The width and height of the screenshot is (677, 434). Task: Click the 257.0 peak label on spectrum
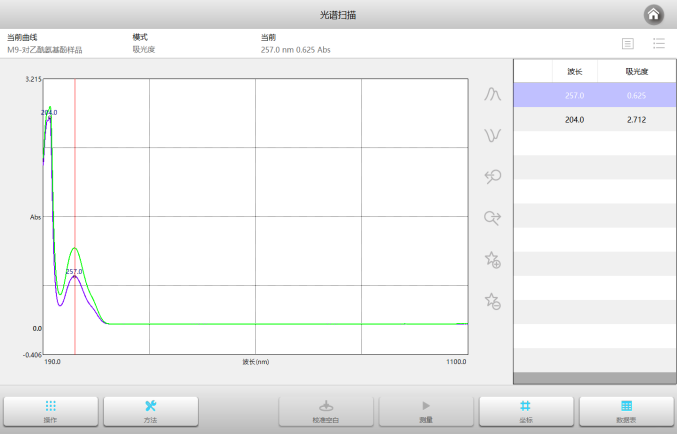click(x=73, y=271)
